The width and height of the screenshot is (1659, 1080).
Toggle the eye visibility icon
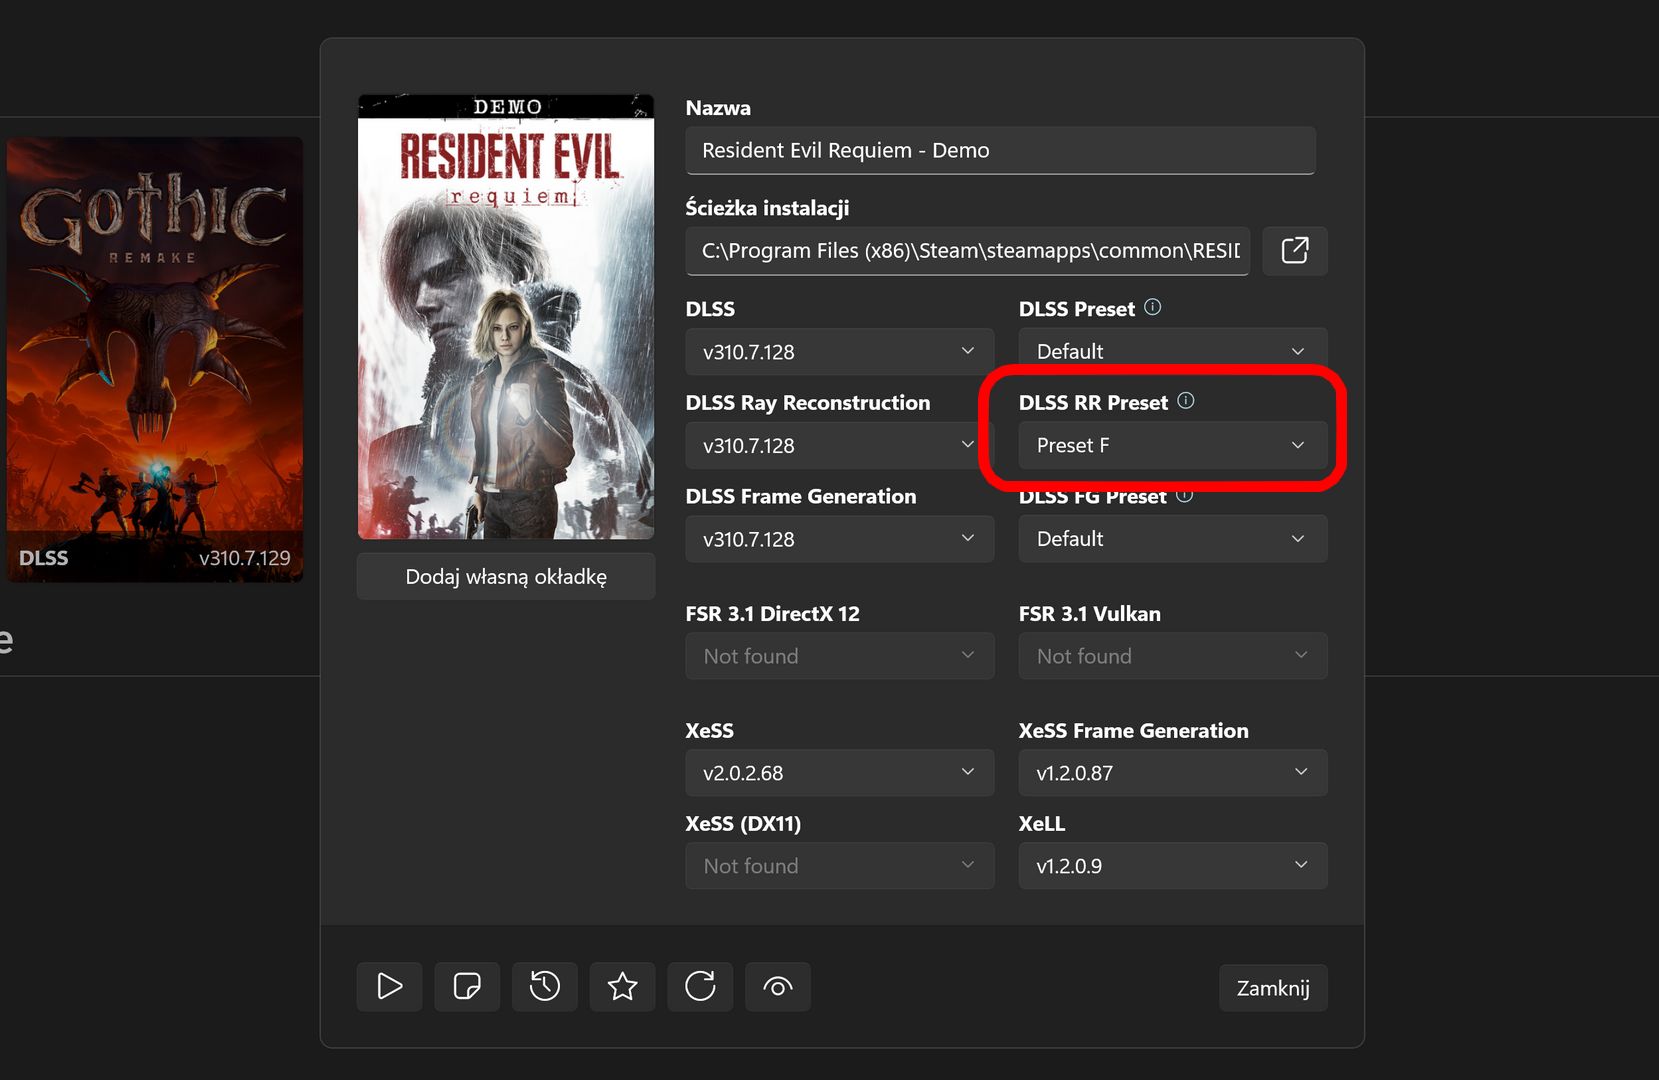pyautogui.click(x=778, y=987)
